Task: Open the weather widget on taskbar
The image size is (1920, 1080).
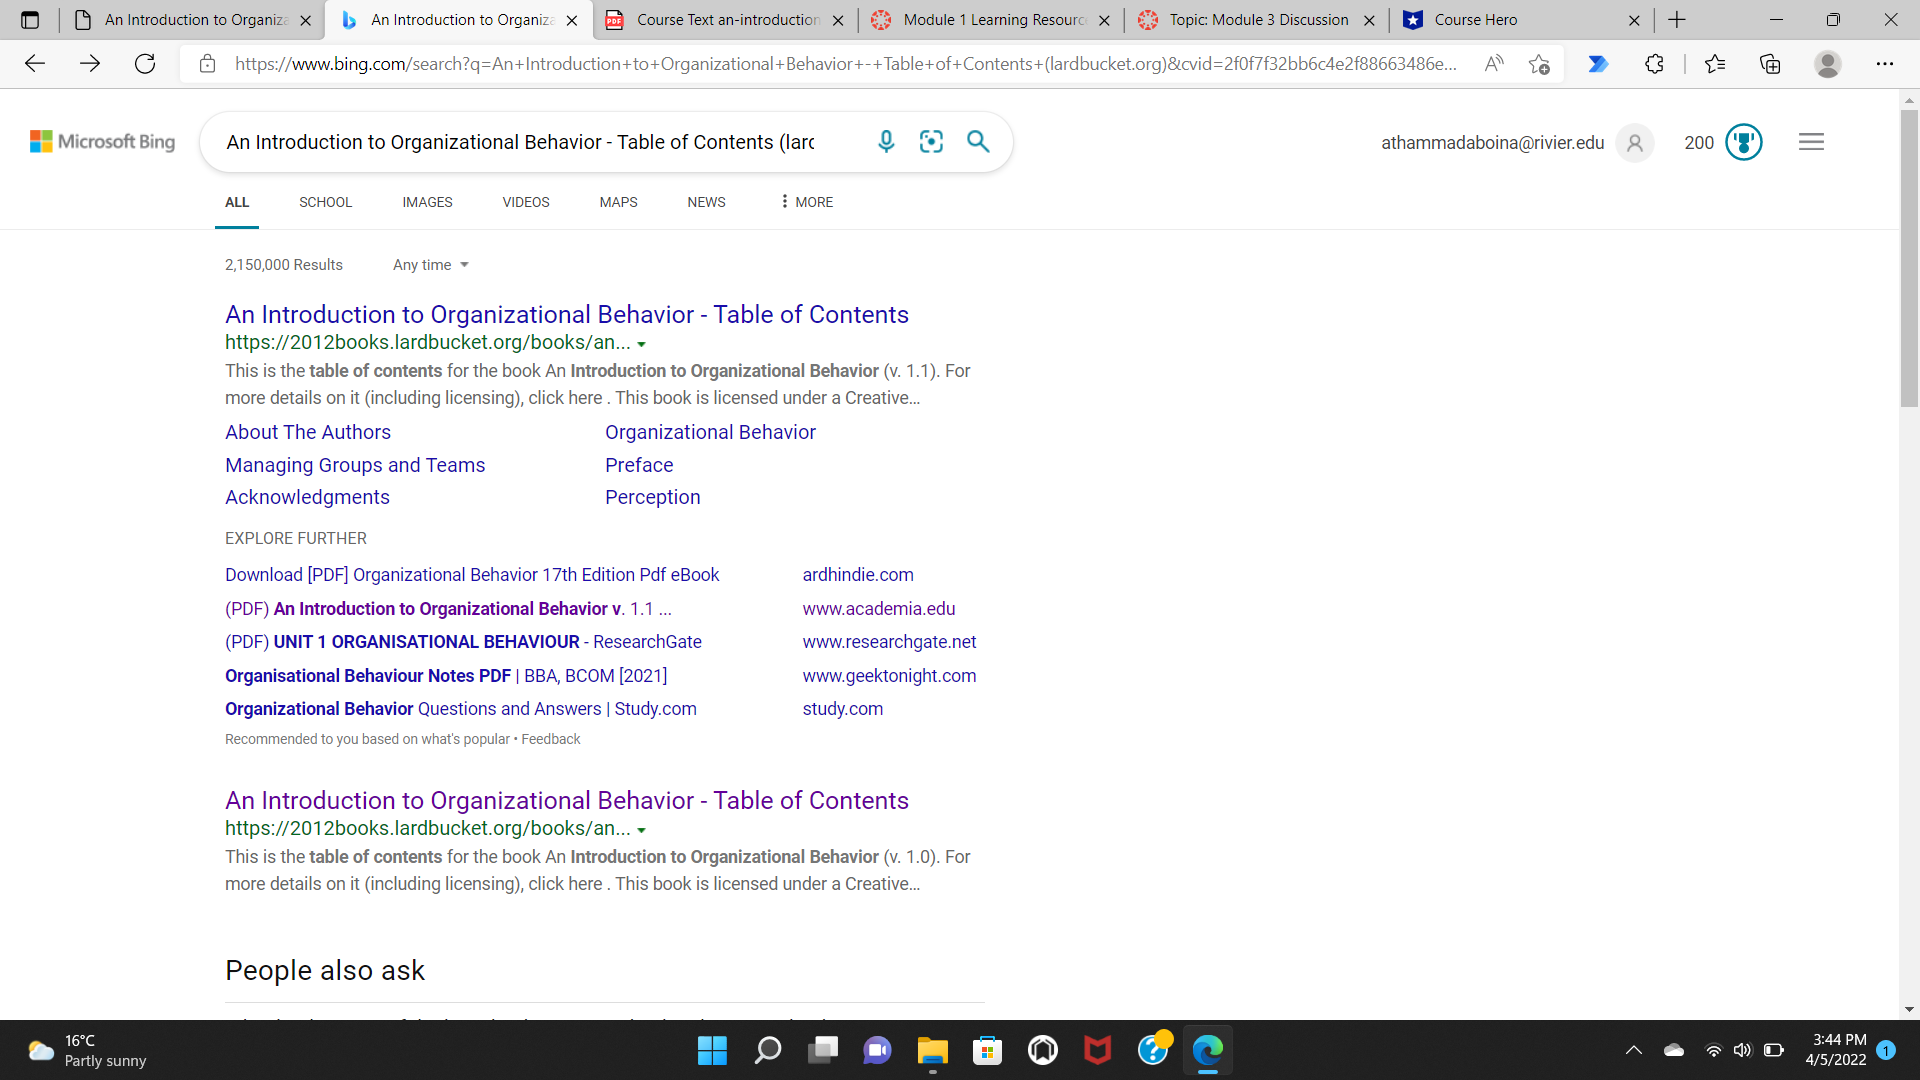Action: (88, 1050)
